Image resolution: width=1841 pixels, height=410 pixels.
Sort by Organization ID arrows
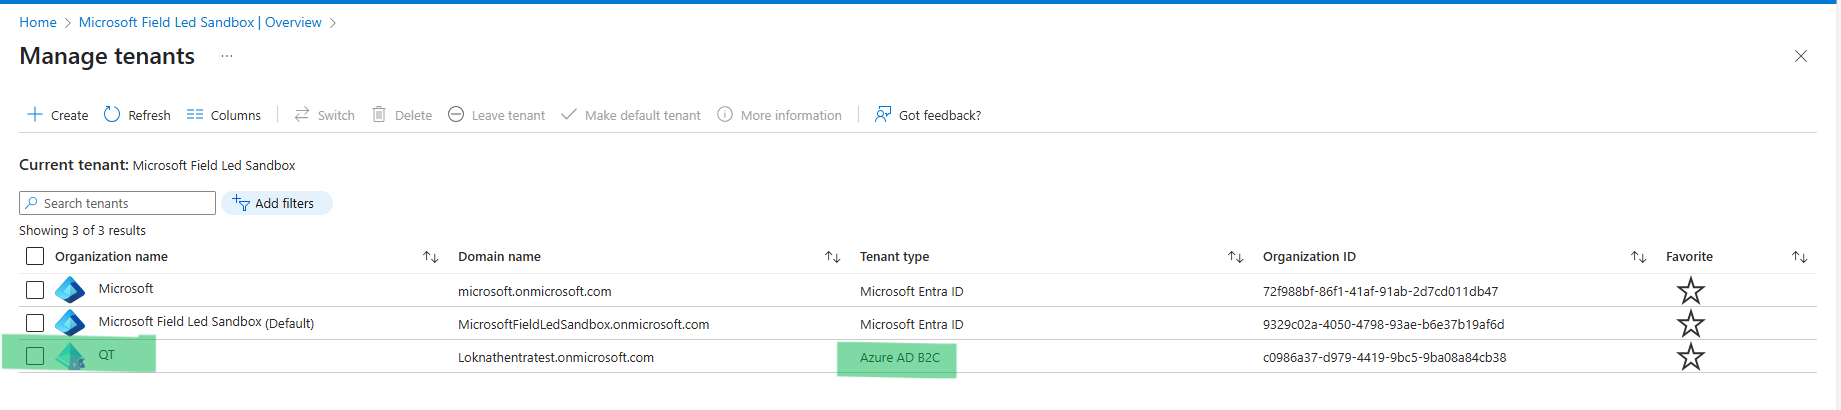(1638, 257)
